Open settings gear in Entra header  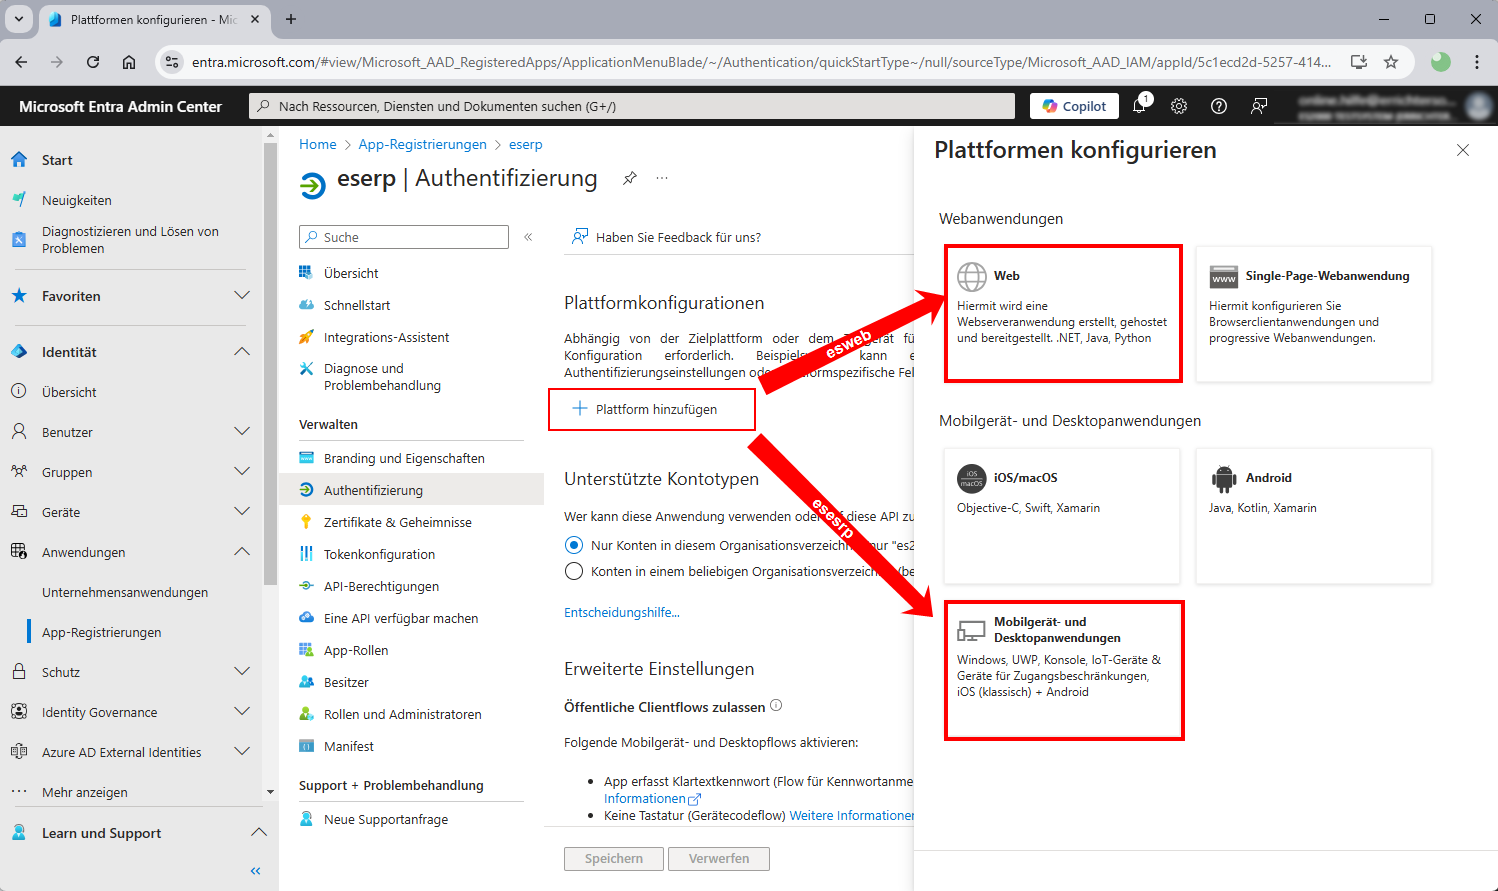[1179, 106]
